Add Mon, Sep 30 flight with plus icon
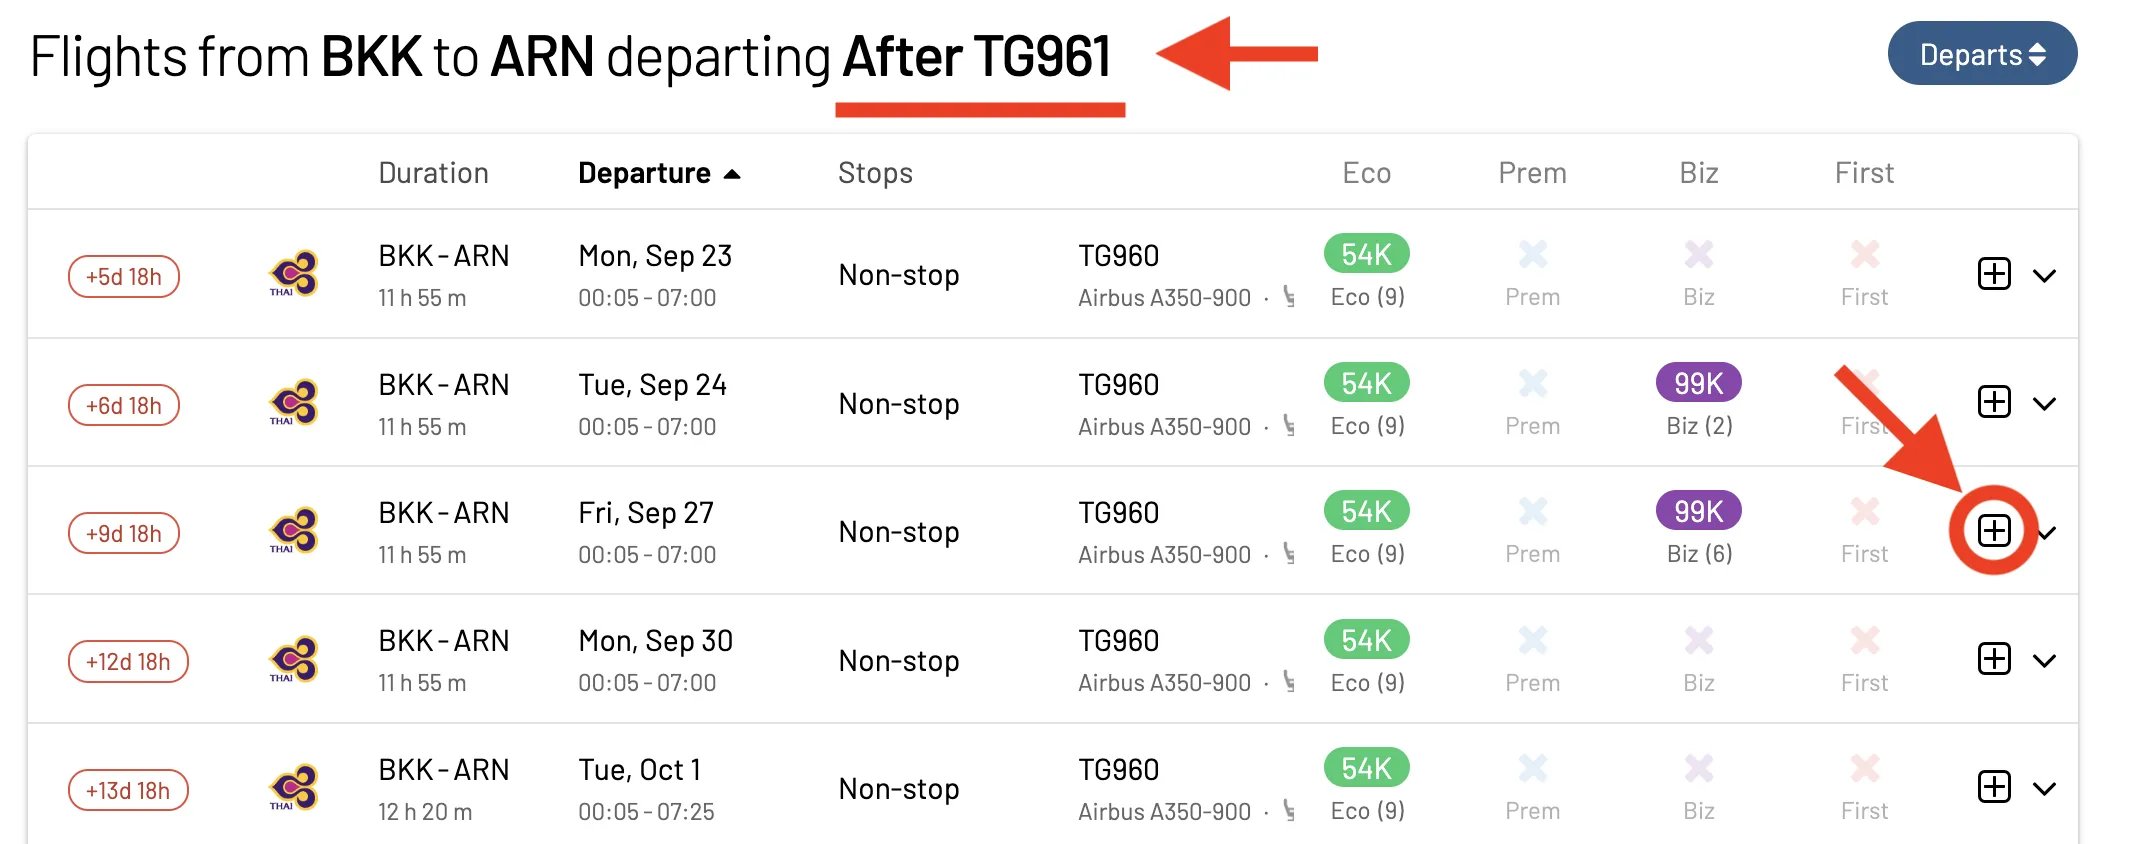Image resolution: width=2130 pixels, height=844 pixels. (1994, 659)
